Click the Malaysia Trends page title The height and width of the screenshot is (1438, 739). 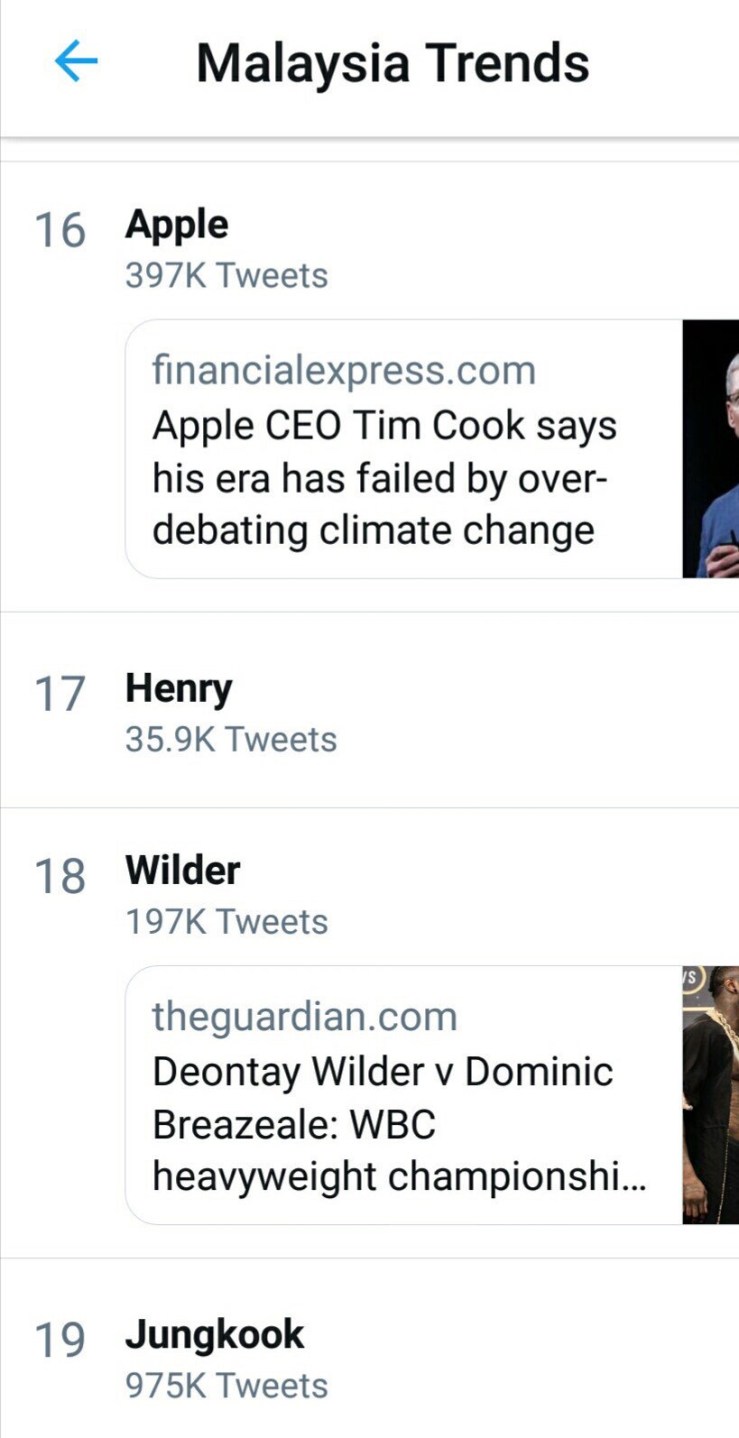coord(392,63)
